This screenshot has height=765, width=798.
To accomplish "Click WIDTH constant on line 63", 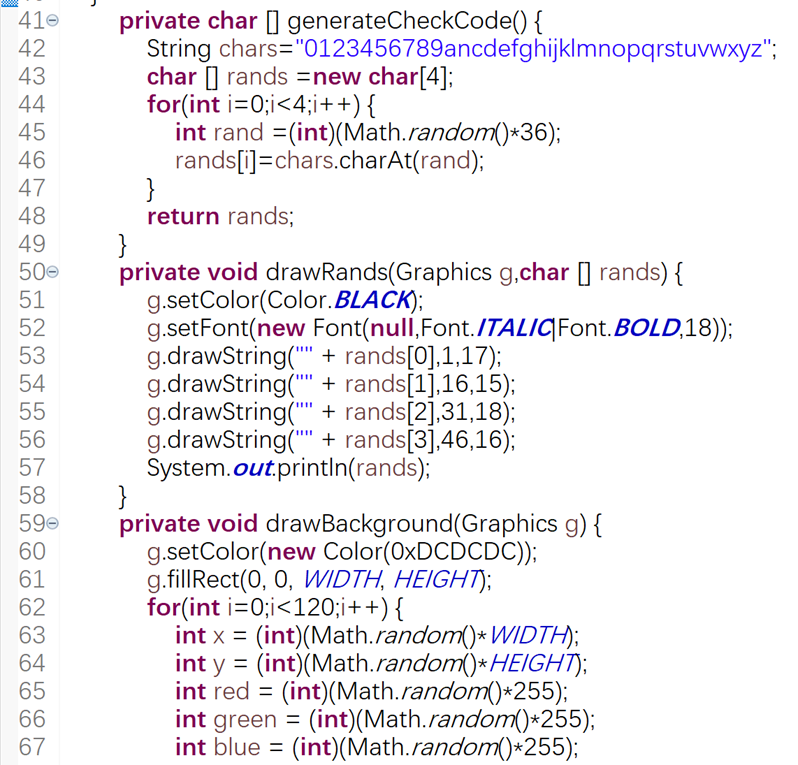I will [529, 636].
